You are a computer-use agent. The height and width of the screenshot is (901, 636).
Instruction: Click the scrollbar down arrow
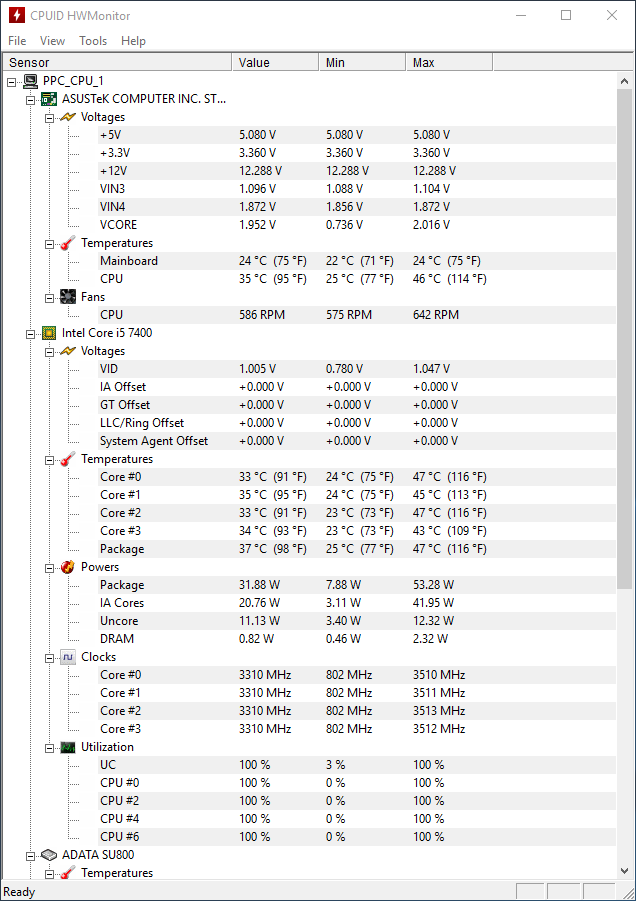pos(625,871)
